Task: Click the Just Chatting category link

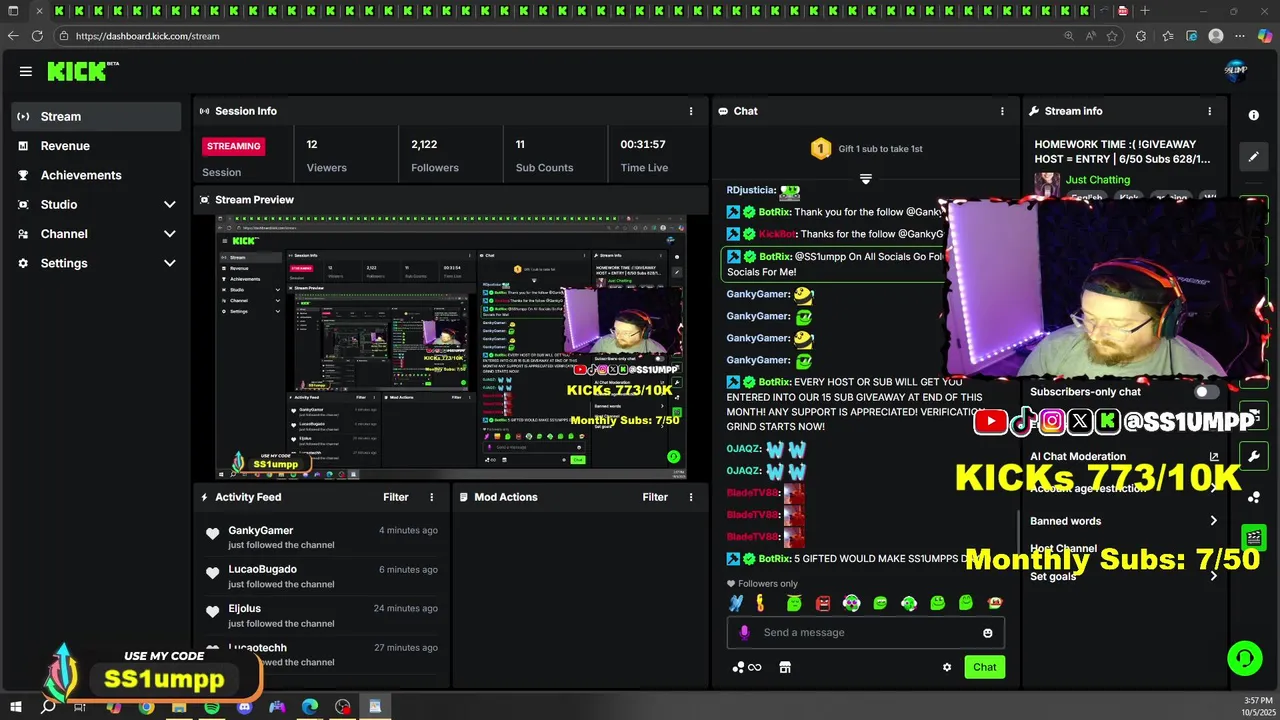Action: 1098,180
